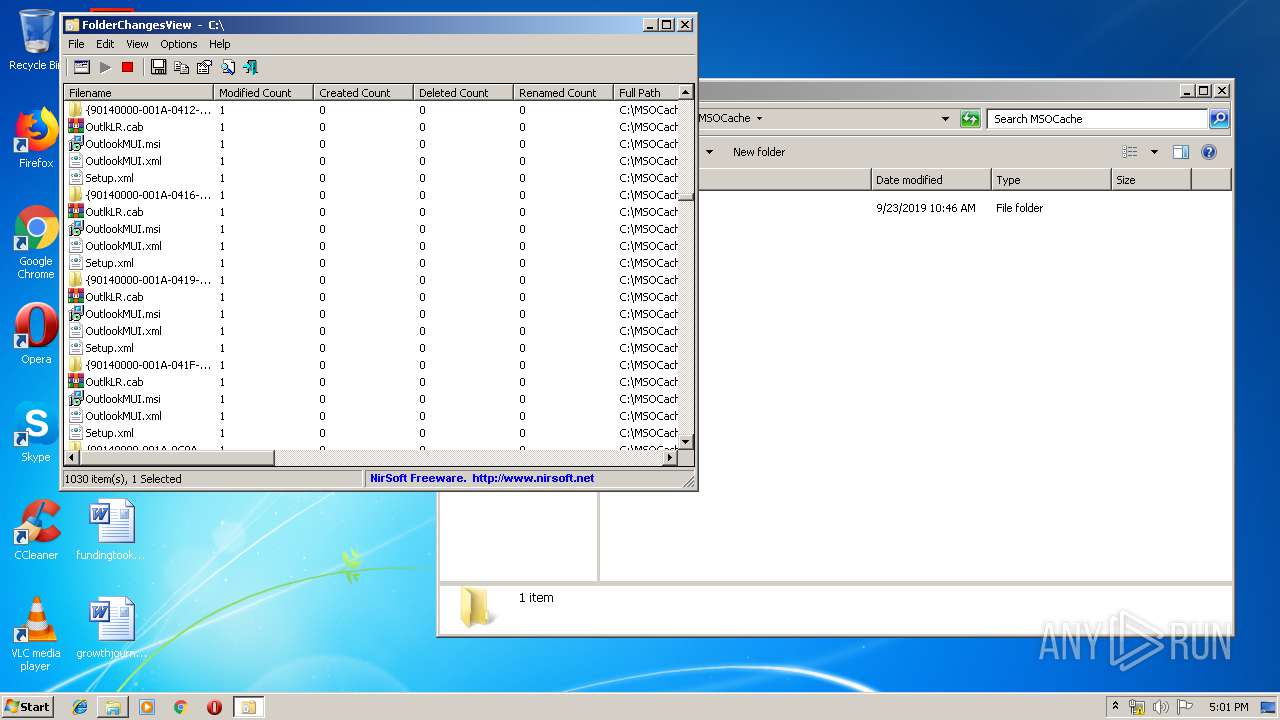Viewport: 1280px width, 720px height.
Task: Select the File folder row dated 9/23/2019
Action: [915, 208]
